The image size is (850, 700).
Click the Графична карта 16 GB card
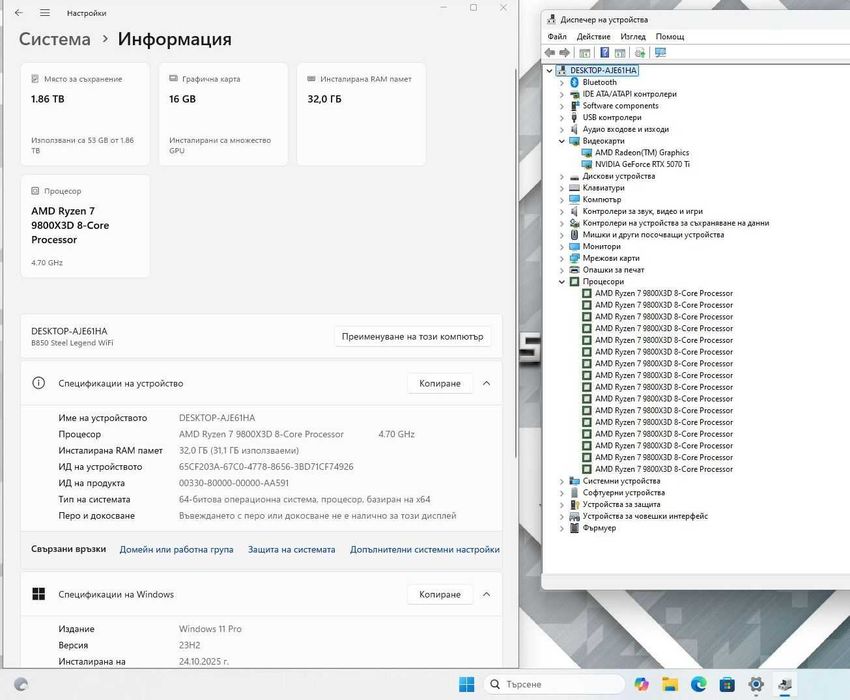(x=223, y=114)
